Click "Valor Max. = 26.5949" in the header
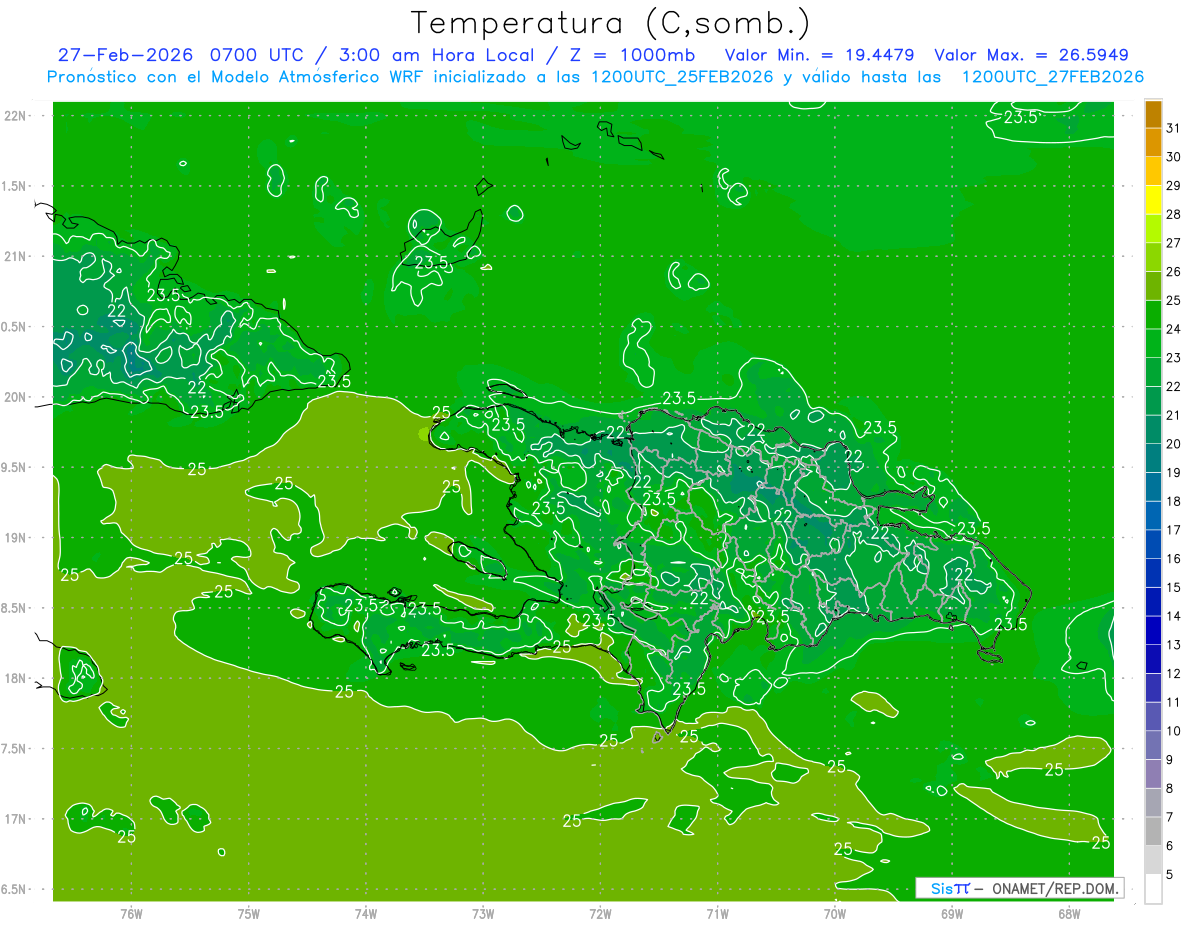This screenshot has width=1200, height=927. click(x=1032, y=54)
